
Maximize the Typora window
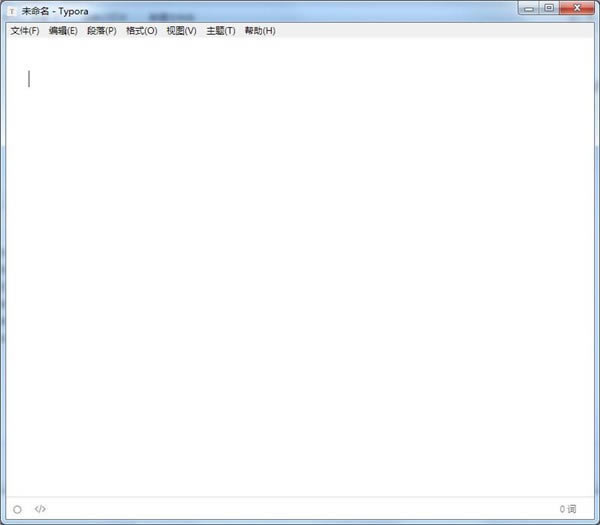click(549, 8)
